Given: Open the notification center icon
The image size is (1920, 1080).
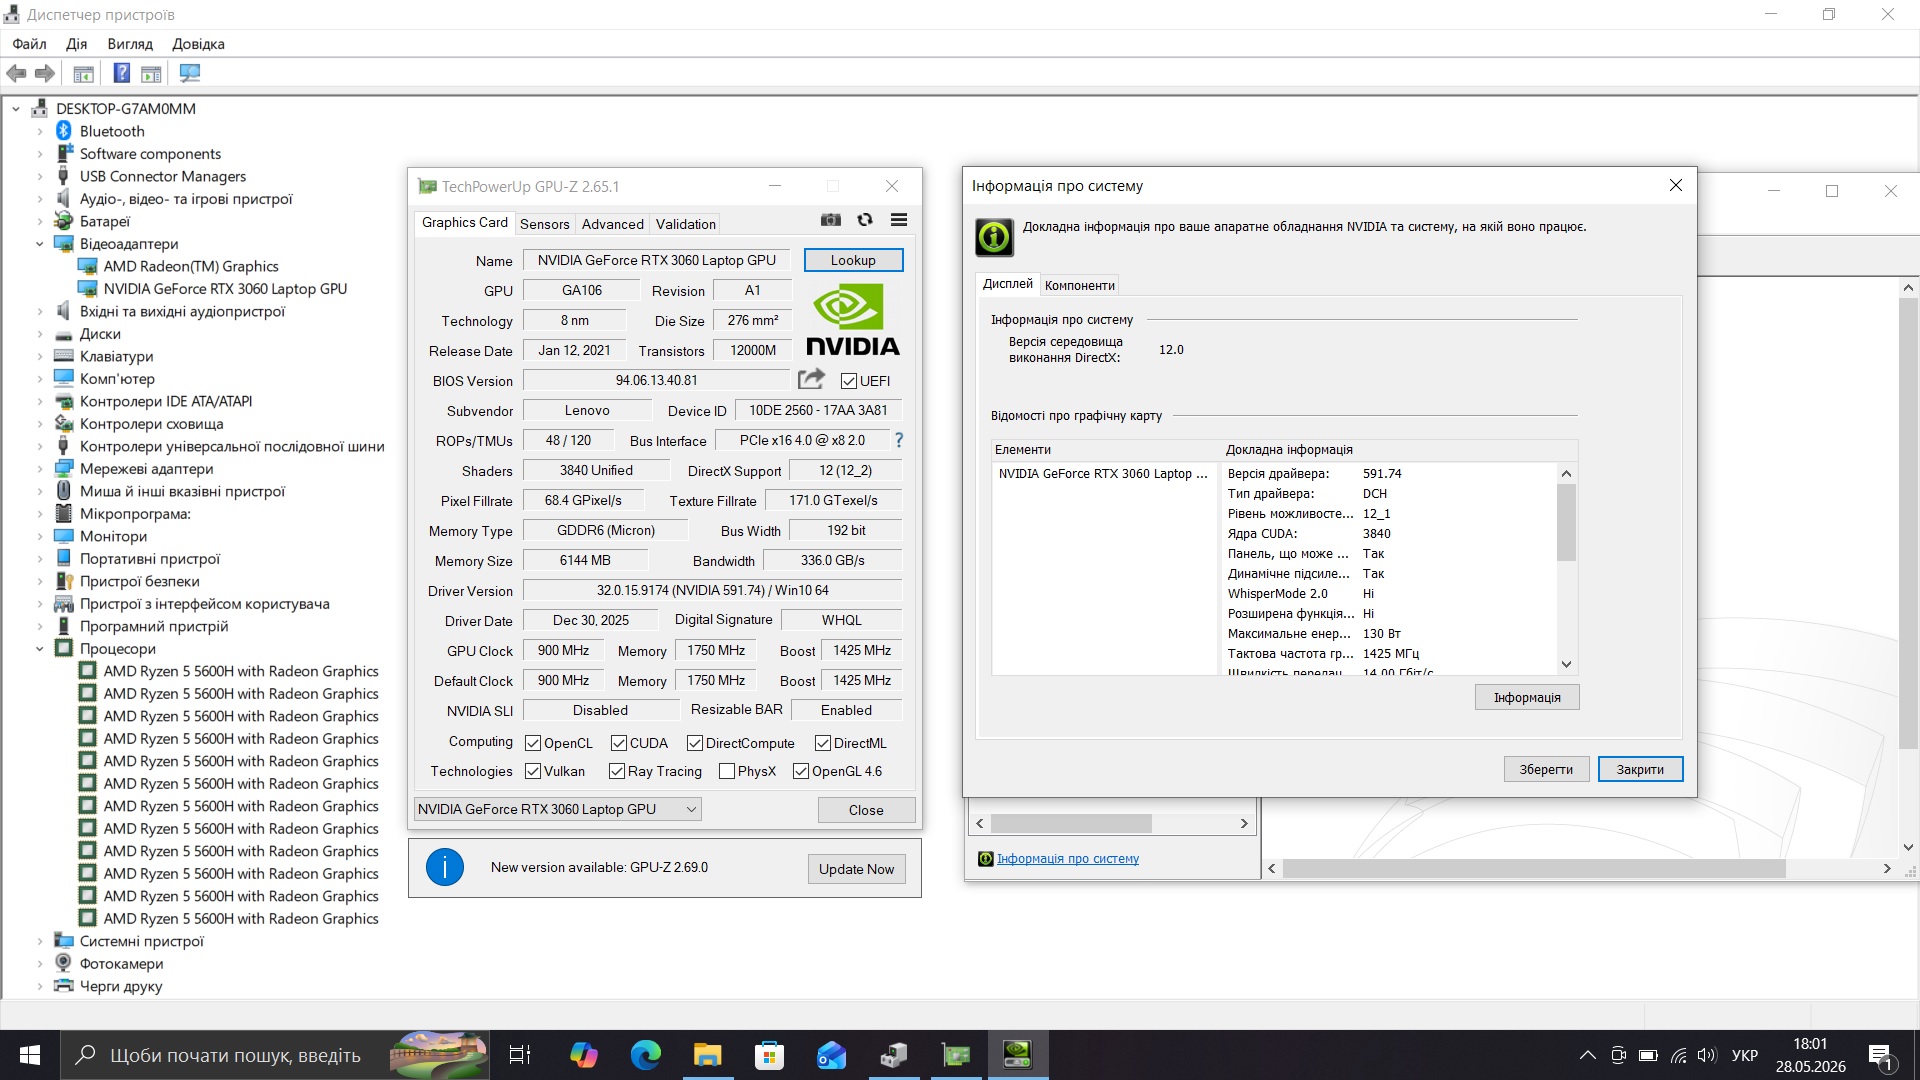Looking at the screenshot, I should pyautogui.click(x=1880, y=1056).
